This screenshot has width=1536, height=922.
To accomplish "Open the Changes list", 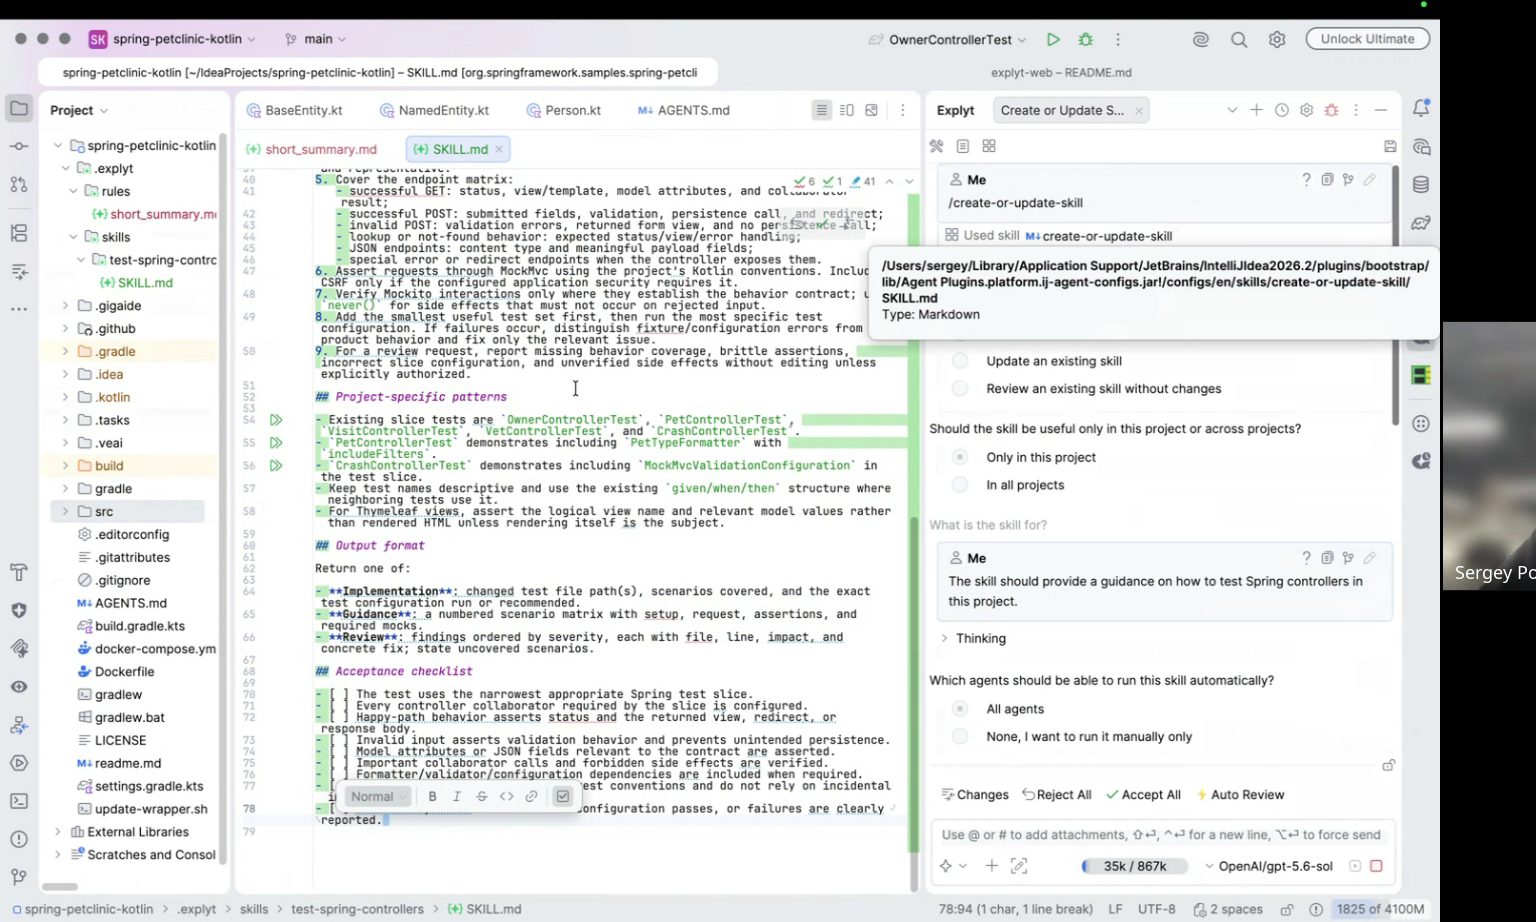I will point(975,795).
